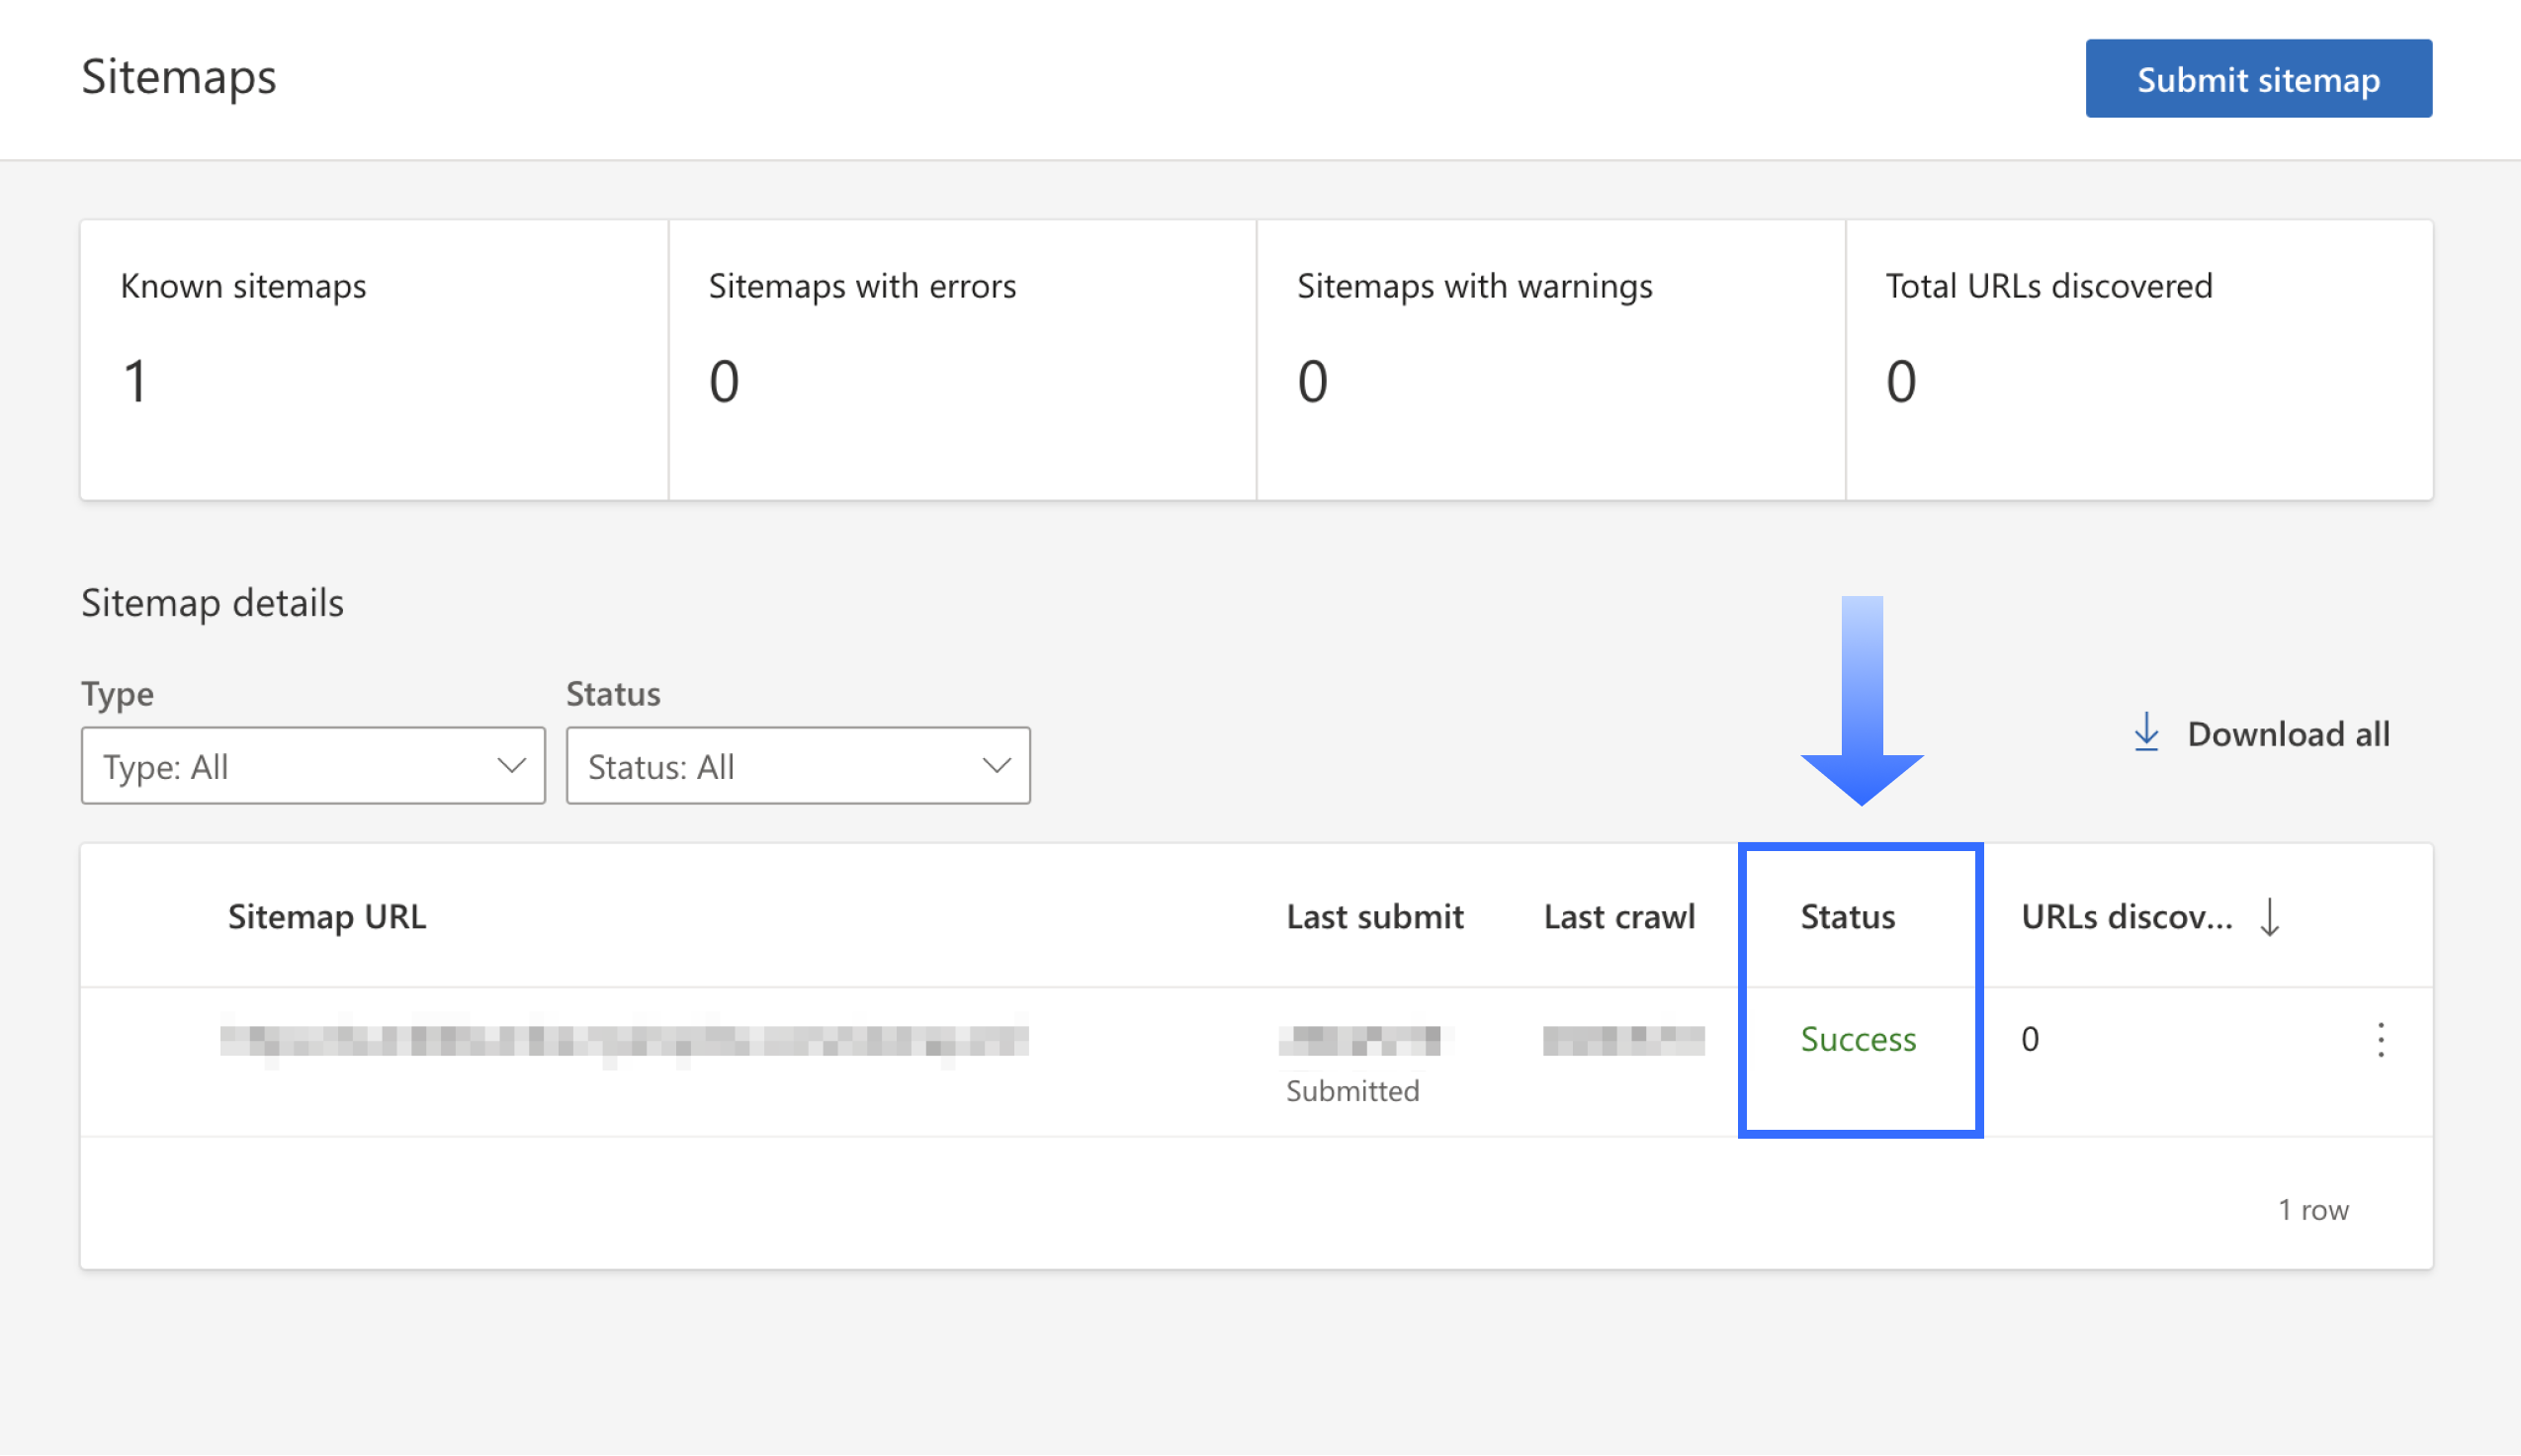Click the URLs discovered sort arrow
The width and height of the screenshot is (2521, 1456).
coord(2269,917)
